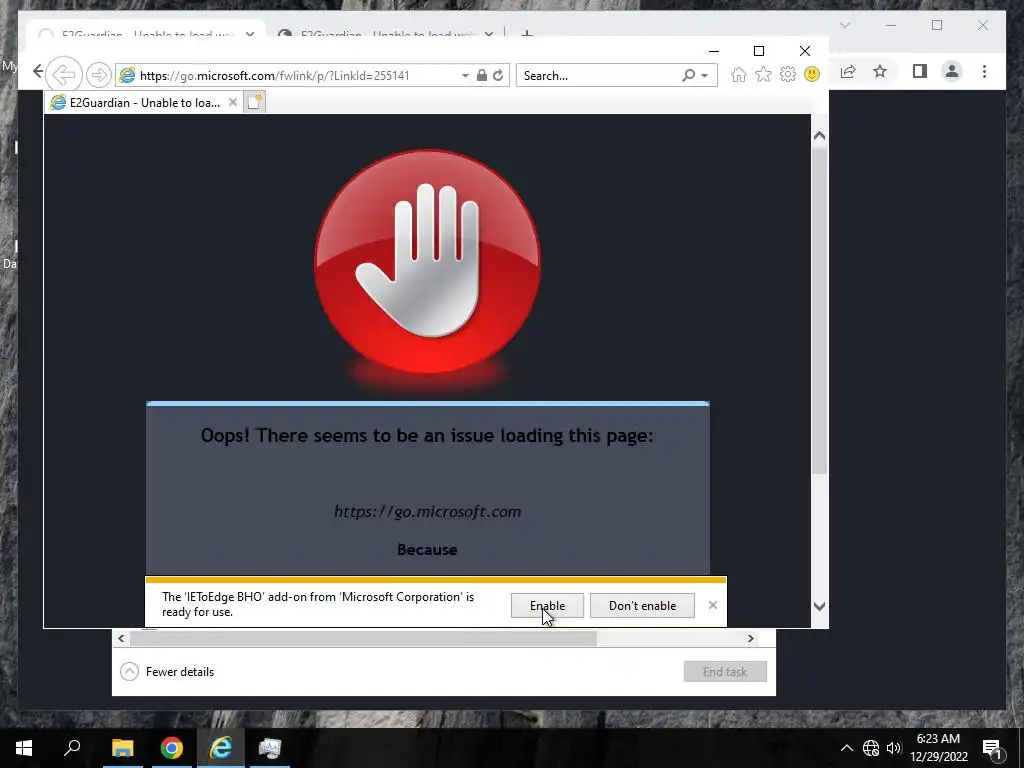Open Chrome profile avatar
Image resolution: width=1024 pixels, height=768 pixels.
tap(952, 71)
